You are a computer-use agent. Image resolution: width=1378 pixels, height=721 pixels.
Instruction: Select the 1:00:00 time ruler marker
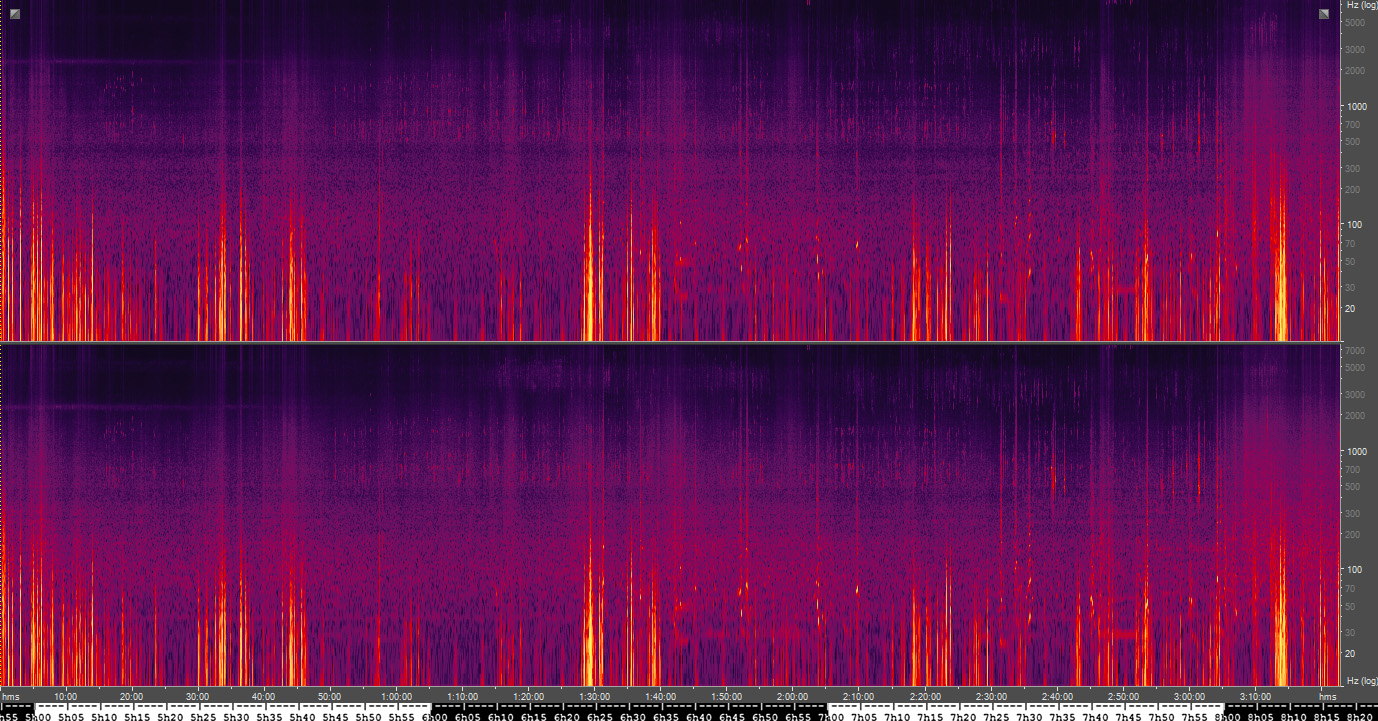click(396, 697)
